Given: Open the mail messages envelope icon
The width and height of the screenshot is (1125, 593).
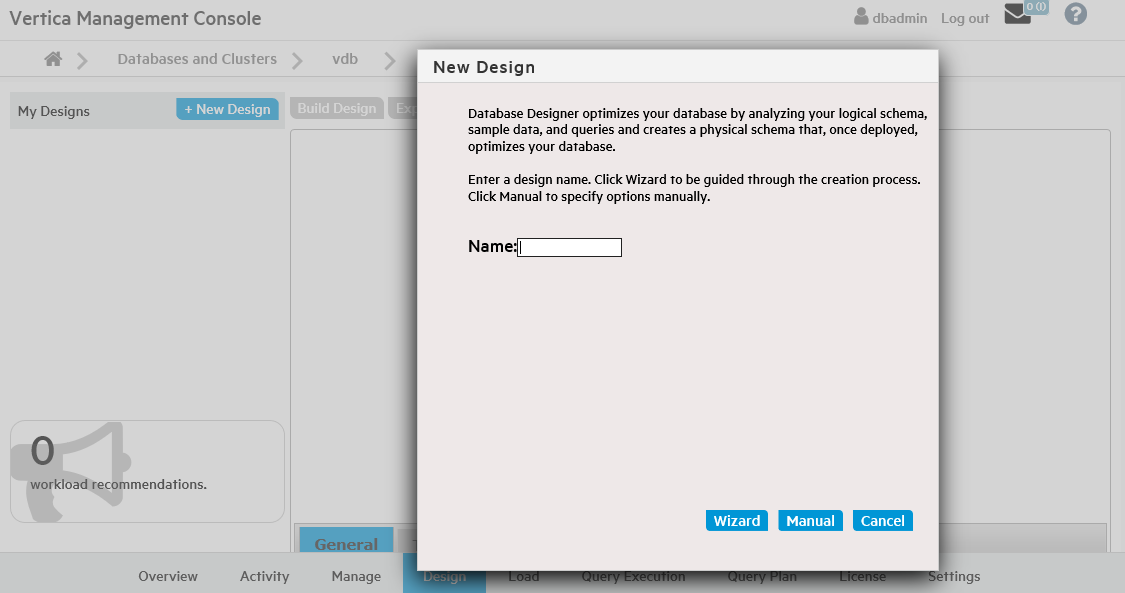Looking at the screenshot, I should click(1017, 15).
